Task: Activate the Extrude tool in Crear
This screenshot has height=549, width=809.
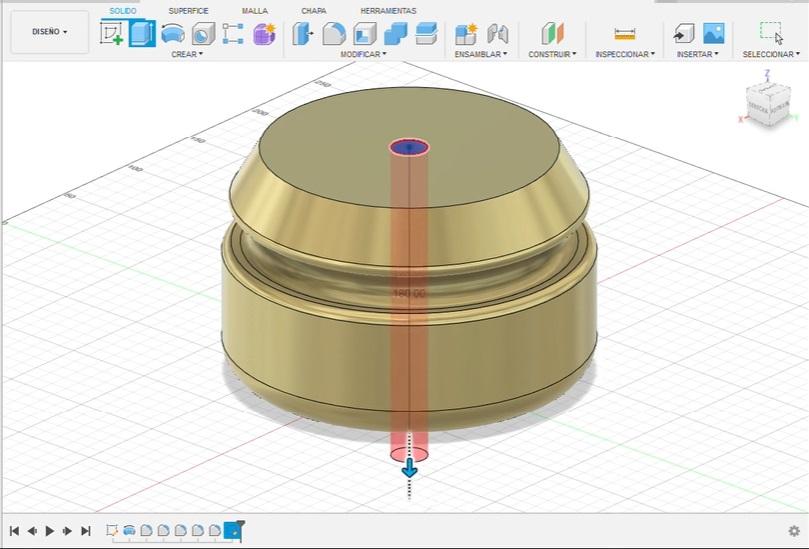Action: [142, 34]
